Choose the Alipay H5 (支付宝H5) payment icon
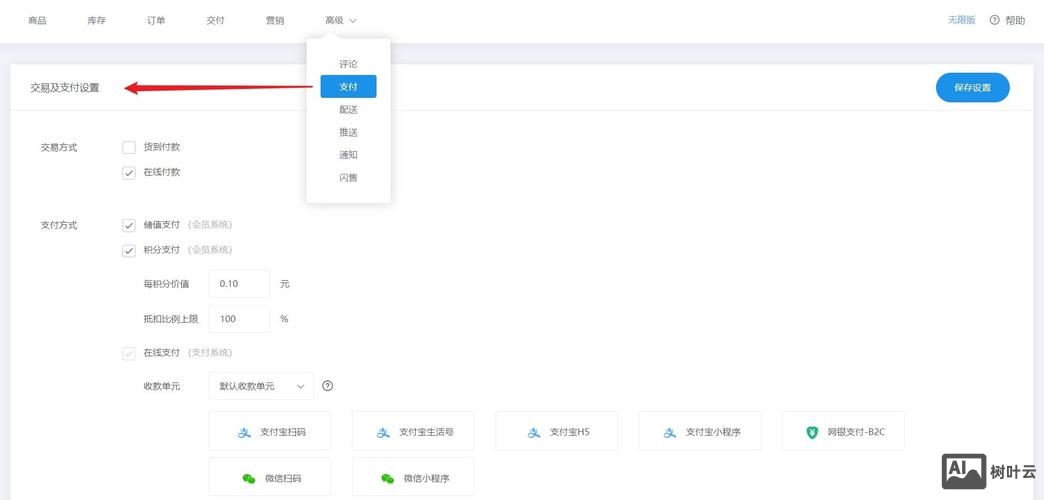Viewport: 1044px width, 500px height. pyautogui.click(x=534, y=432)
